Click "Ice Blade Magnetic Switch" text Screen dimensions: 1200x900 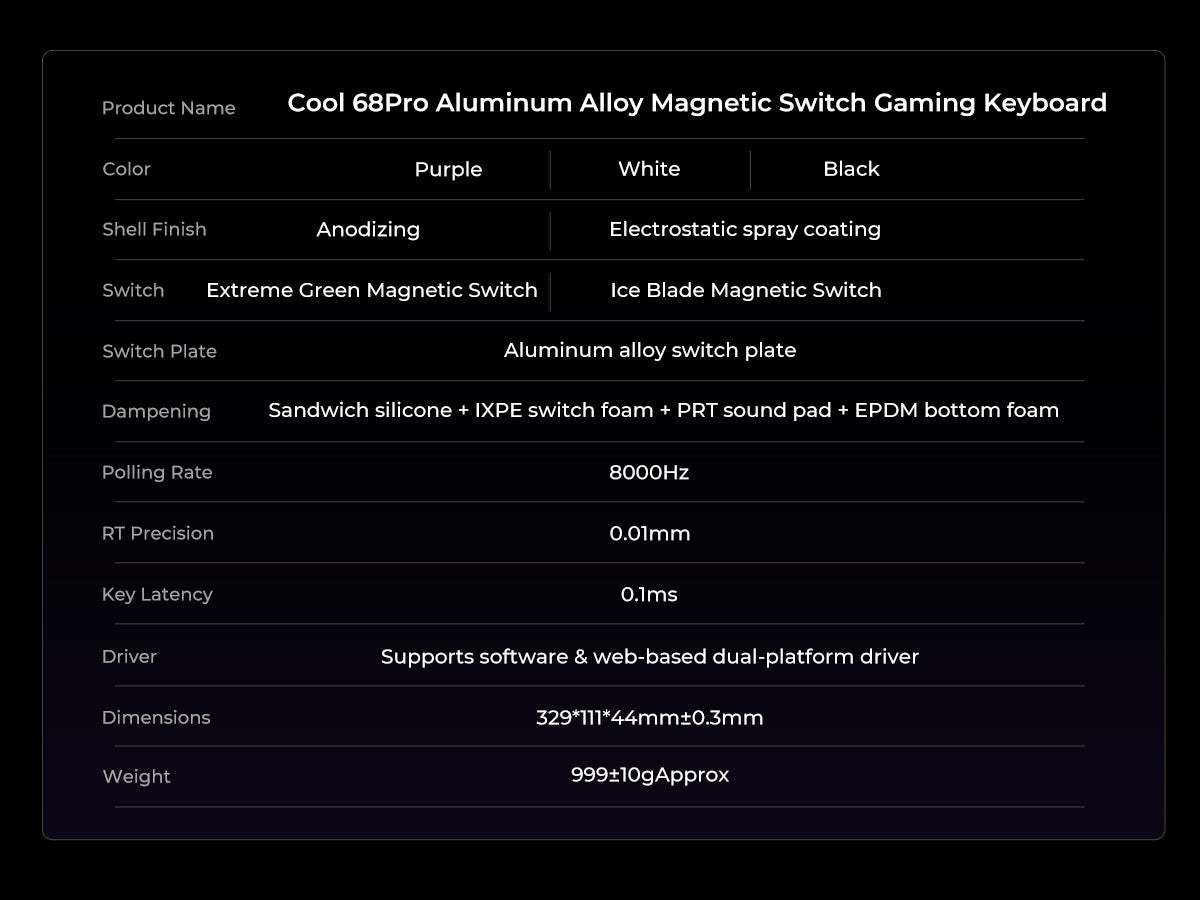[x=746, y=291]
